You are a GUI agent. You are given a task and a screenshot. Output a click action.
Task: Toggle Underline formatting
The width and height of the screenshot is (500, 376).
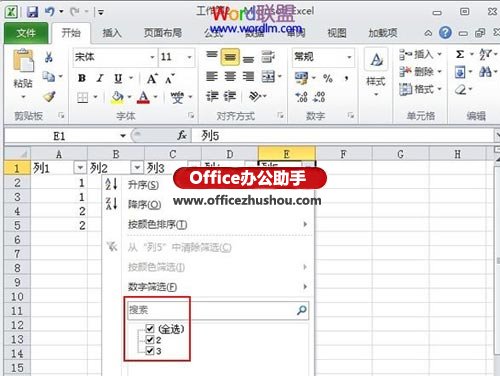point(118,78)
